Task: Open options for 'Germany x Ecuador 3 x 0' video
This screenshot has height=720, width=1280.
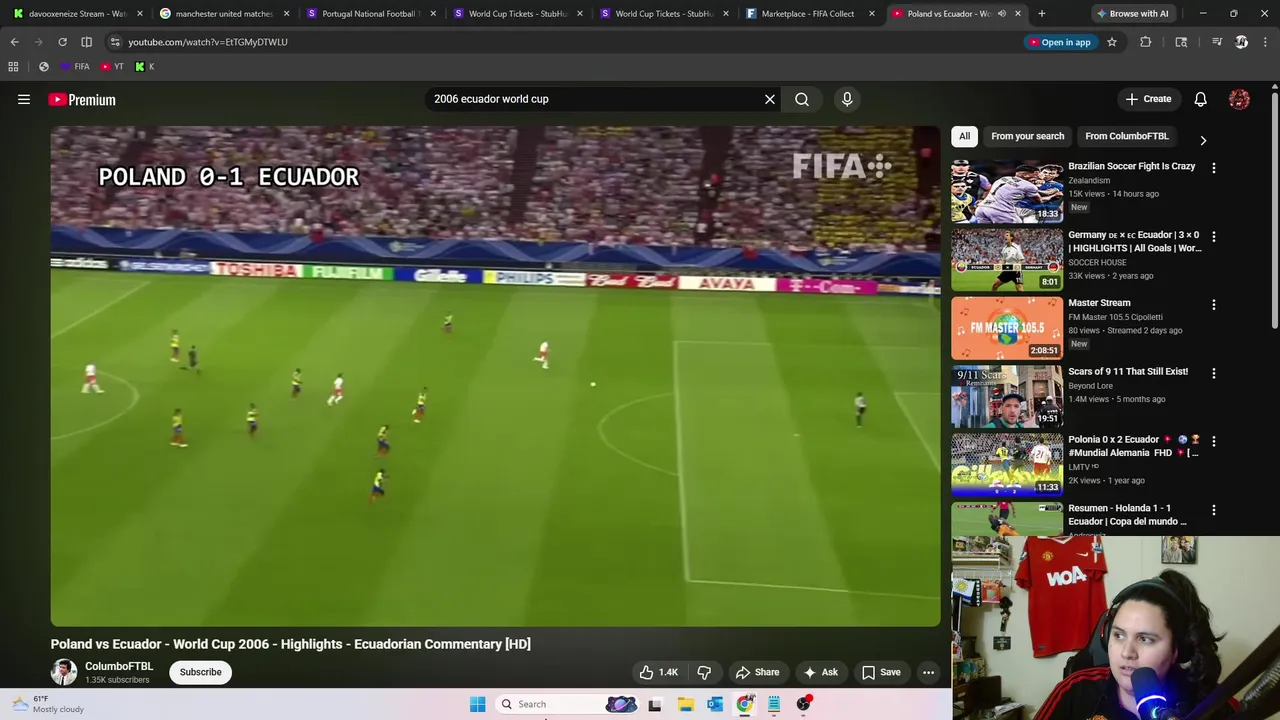Action: 1213,236
